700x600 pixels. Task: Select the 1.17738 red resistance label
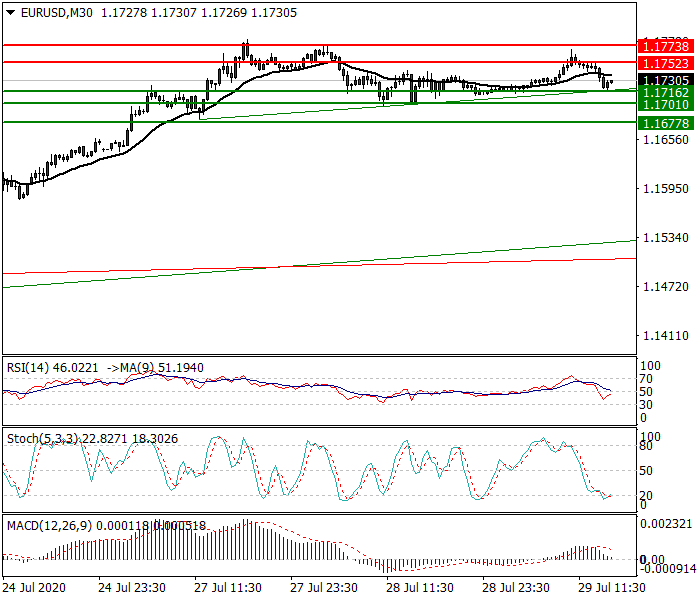(x=666, y=46)
